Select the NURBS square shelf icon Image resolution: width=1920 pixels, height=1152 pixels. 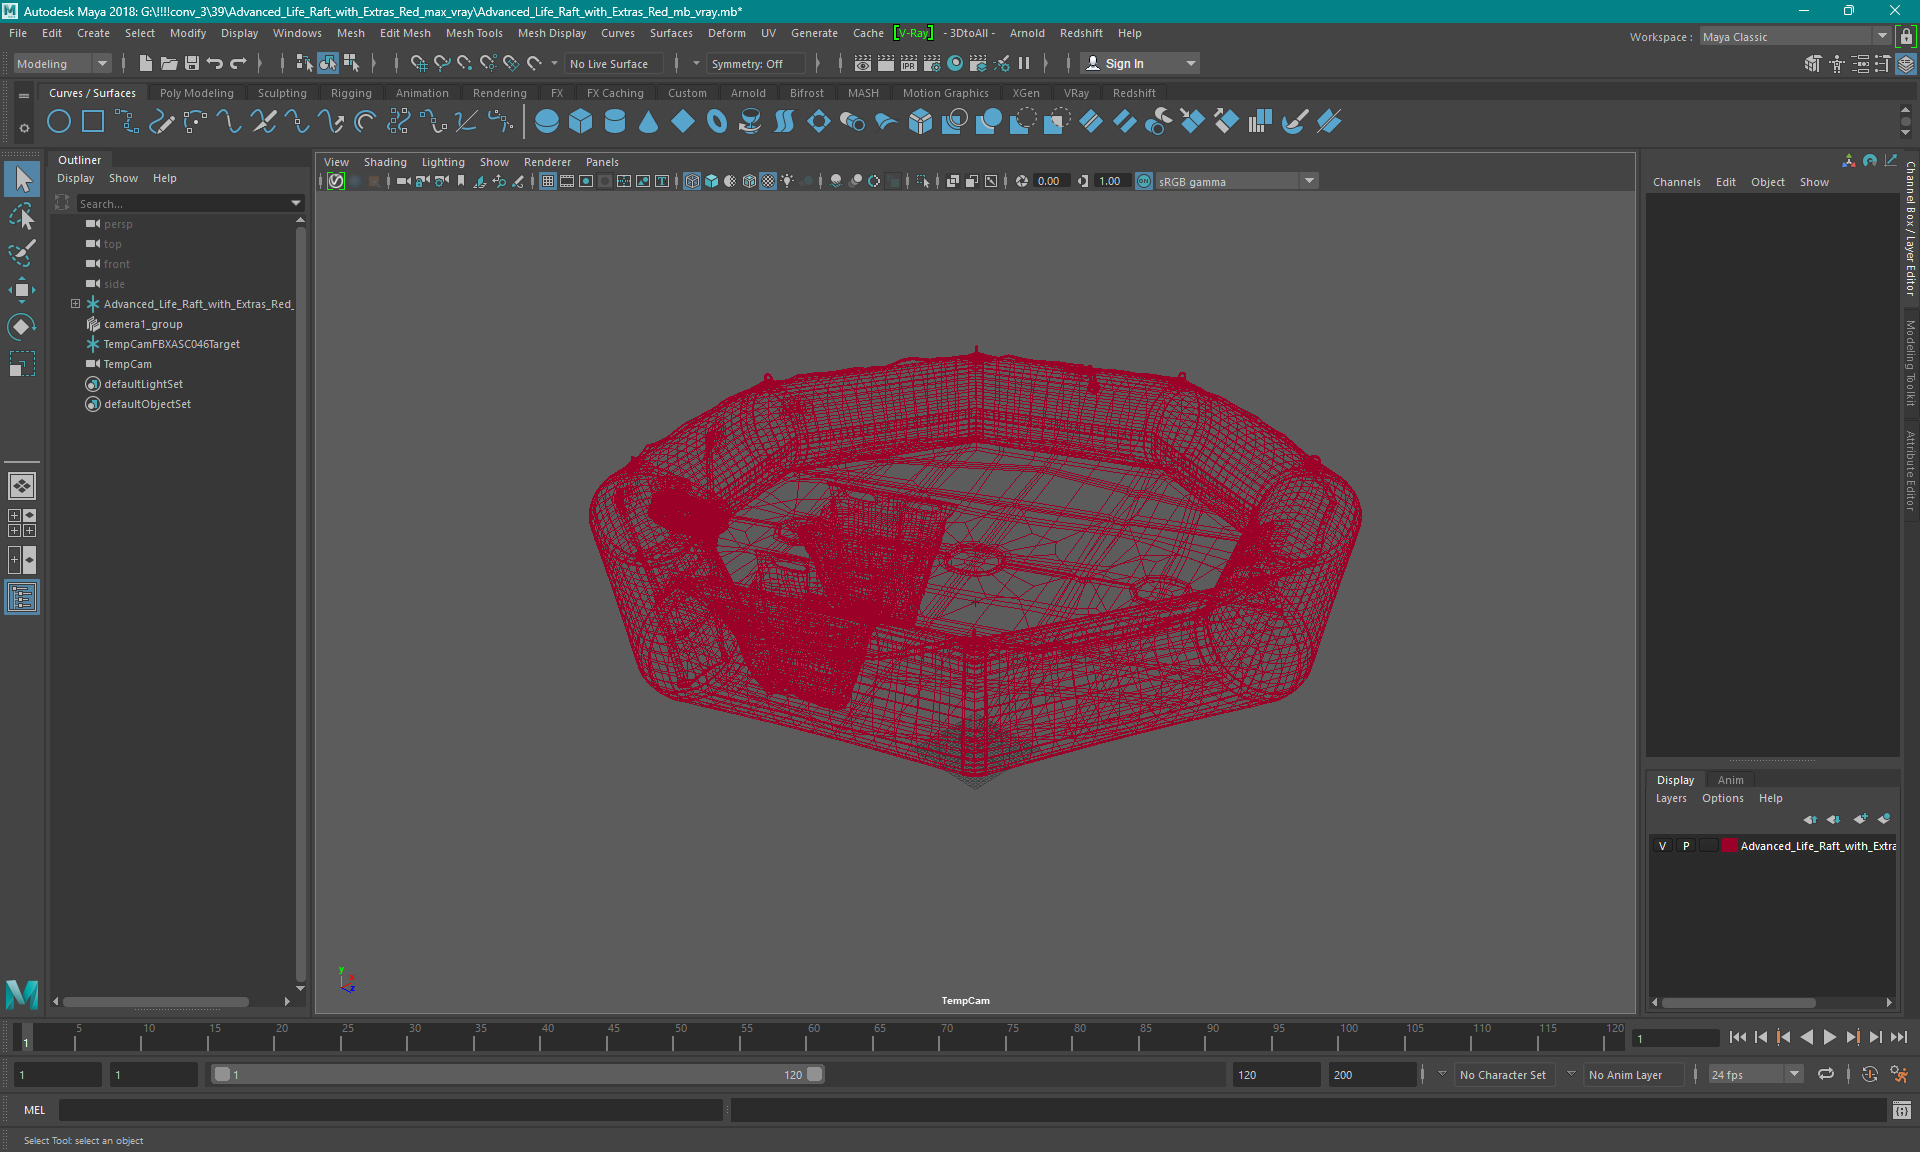click(x=93, y=122)
